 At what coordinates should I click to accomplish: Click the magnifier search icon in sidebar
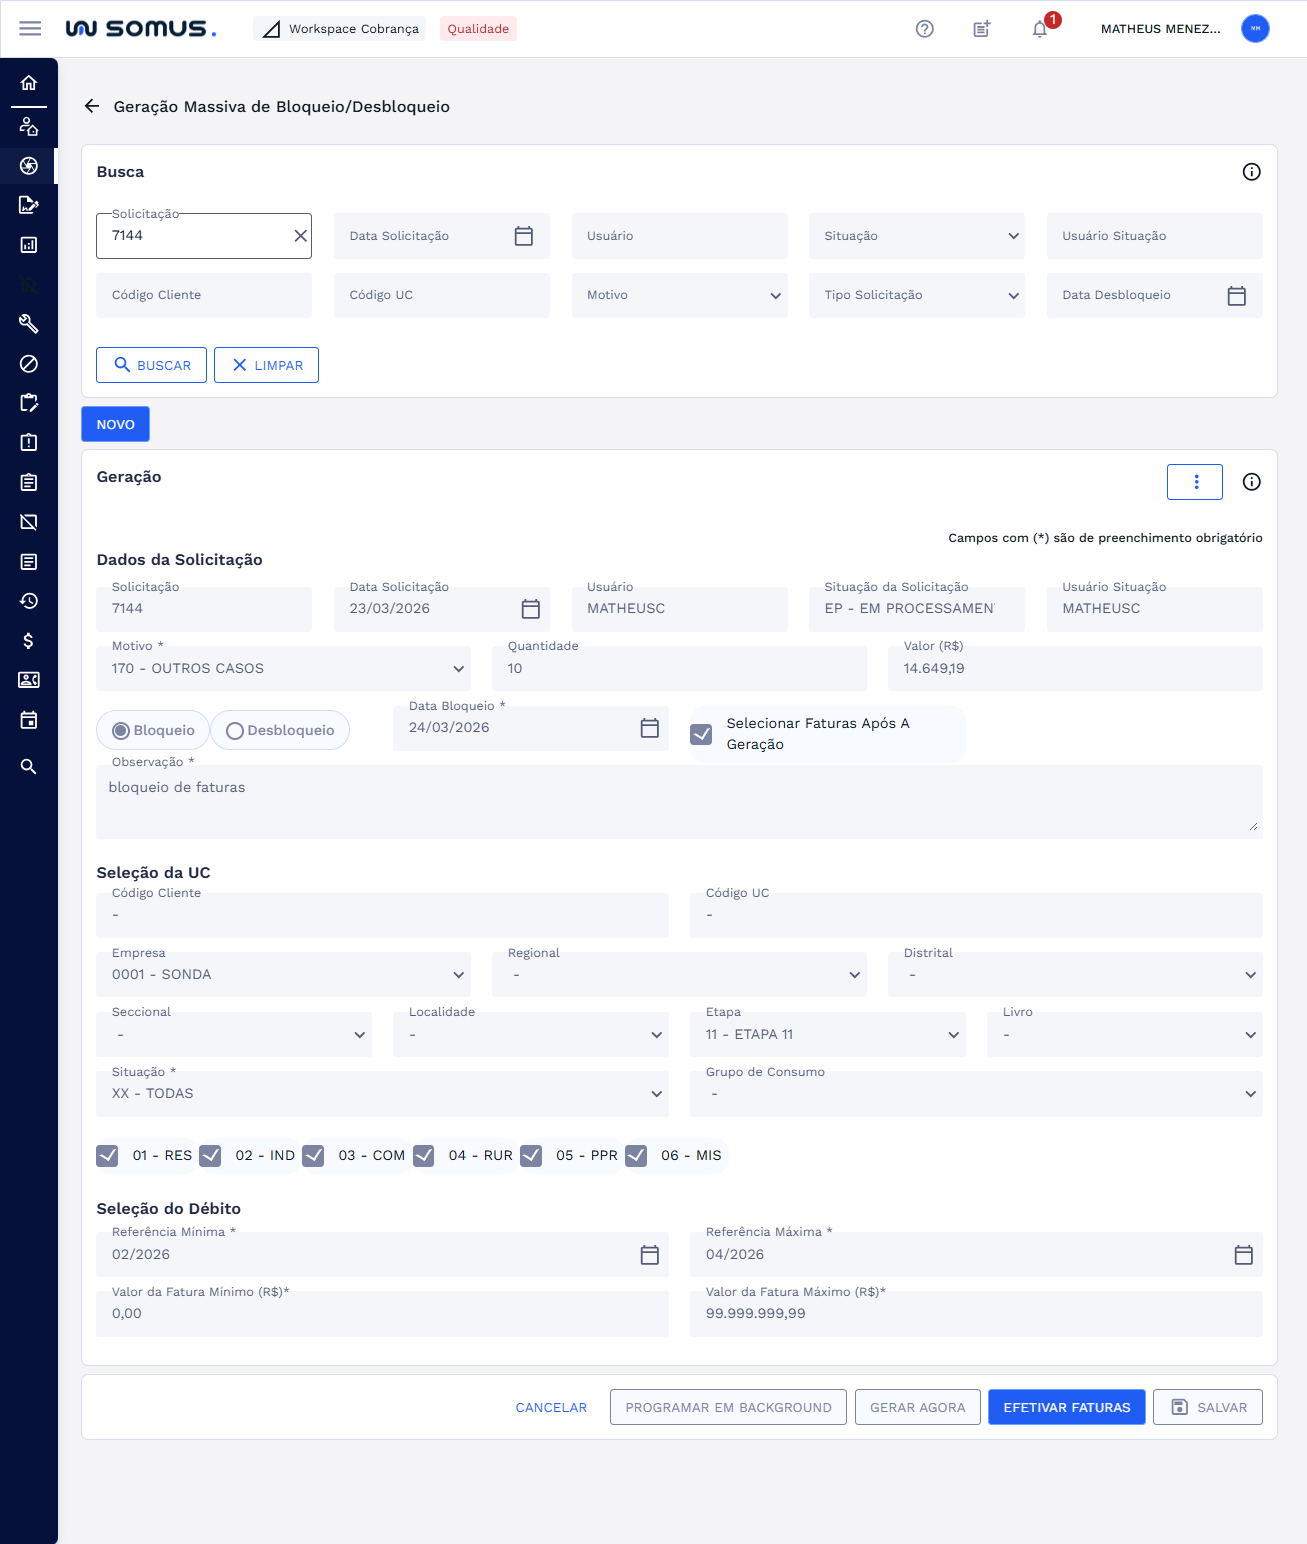tap(29, 767)
